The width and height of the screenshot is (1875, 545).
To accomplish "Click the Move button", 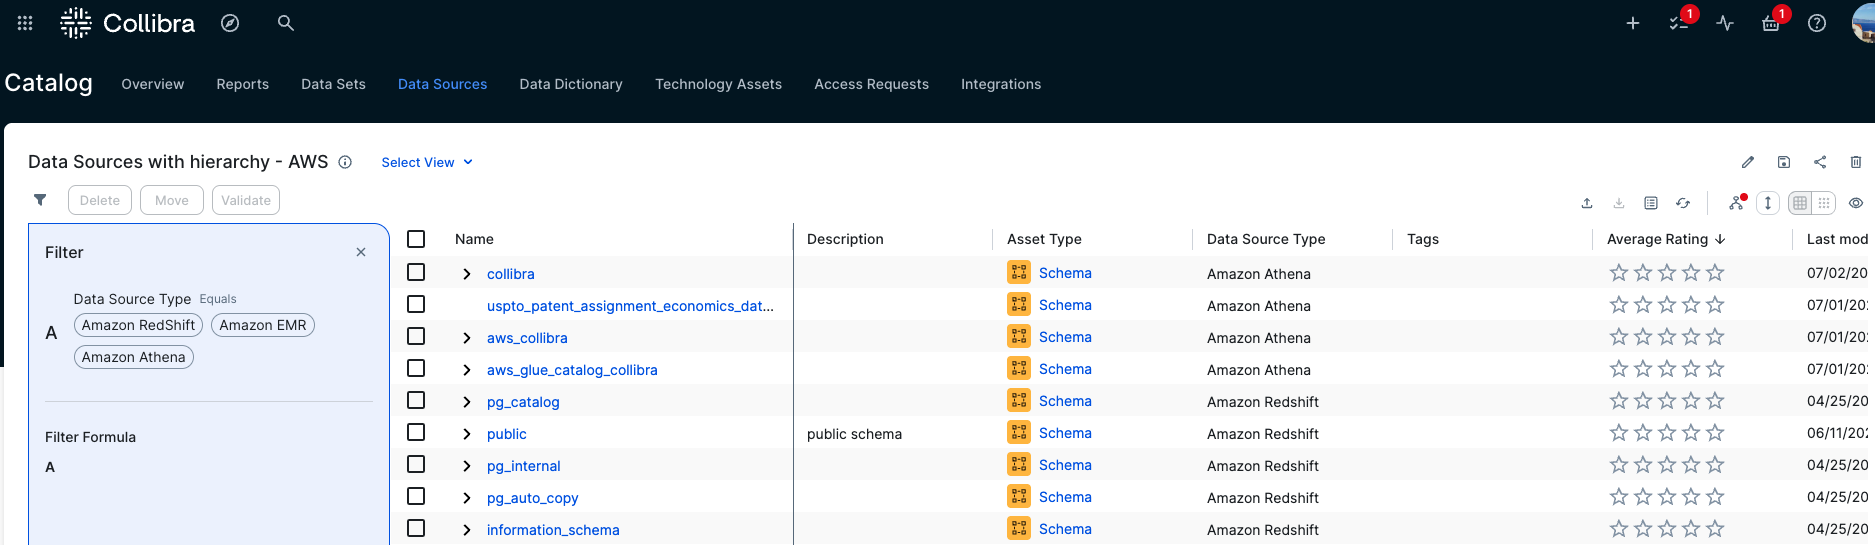I will tap(172, 200).
